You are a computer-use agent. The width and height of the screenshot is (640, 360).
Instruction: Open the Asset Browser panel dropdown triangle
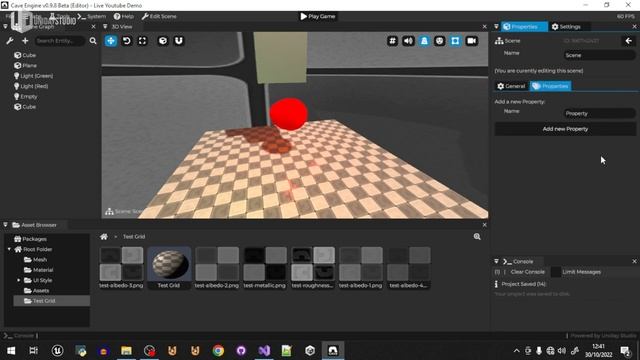pos(5,225)
